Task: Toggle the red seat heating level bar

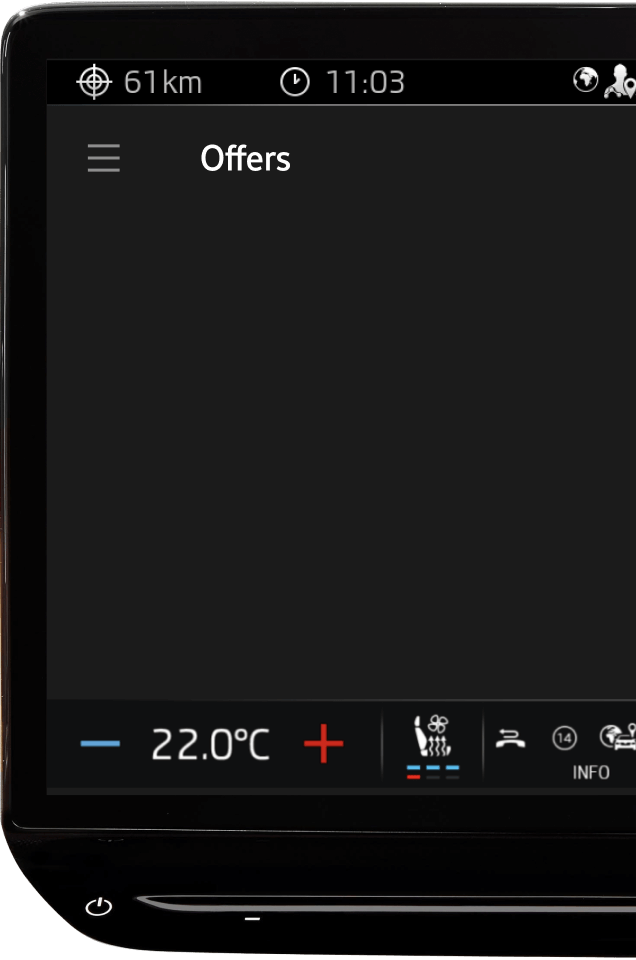Action: pyautogui.click(x=413, y=777)
